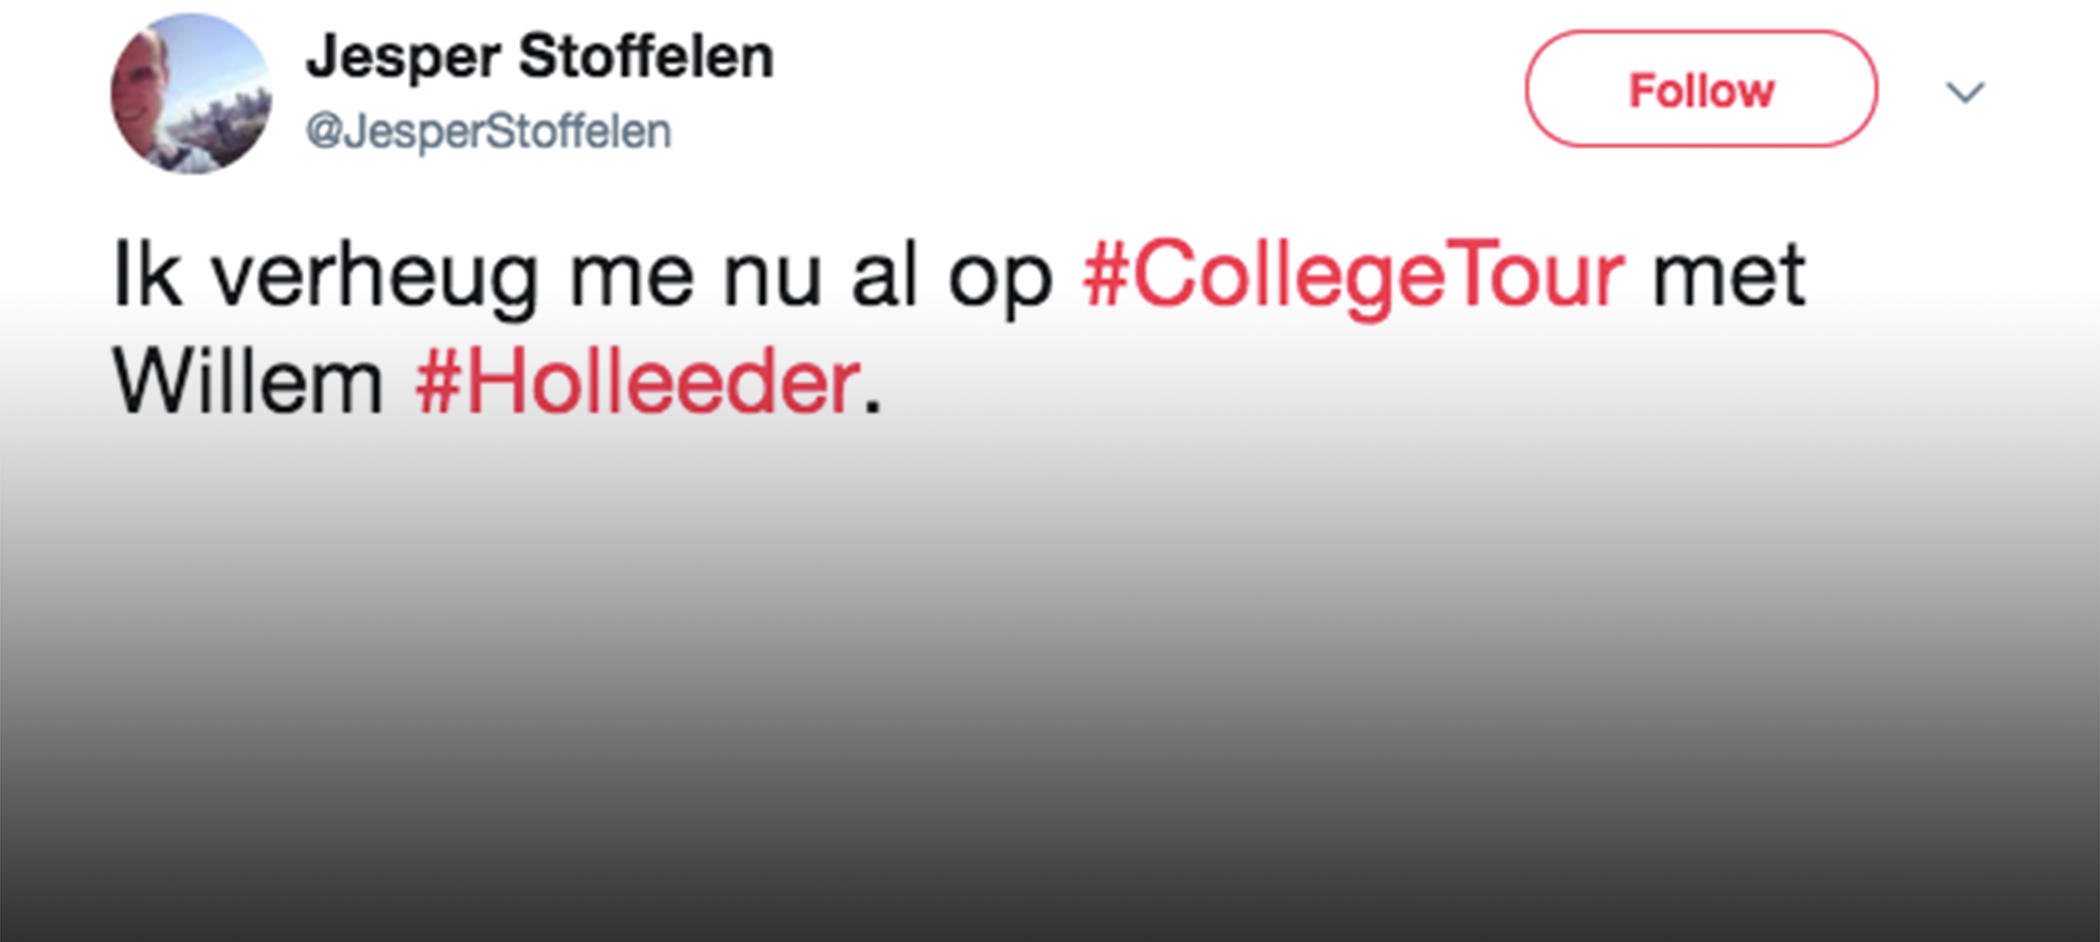Click the word "Willem" in the tweet
Image resolution: width=2100 pixels, height=942 pixels.
tap(248, 383)
